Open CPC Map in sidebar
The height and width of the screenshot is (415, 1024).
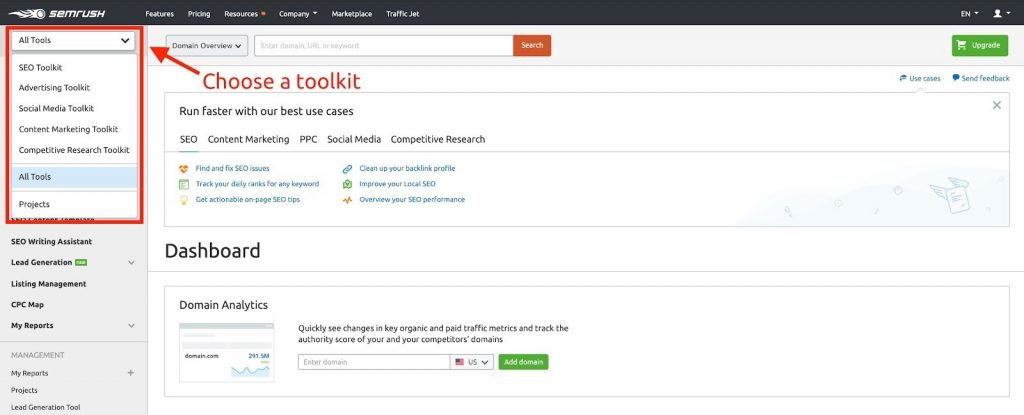tap(27, 305)
